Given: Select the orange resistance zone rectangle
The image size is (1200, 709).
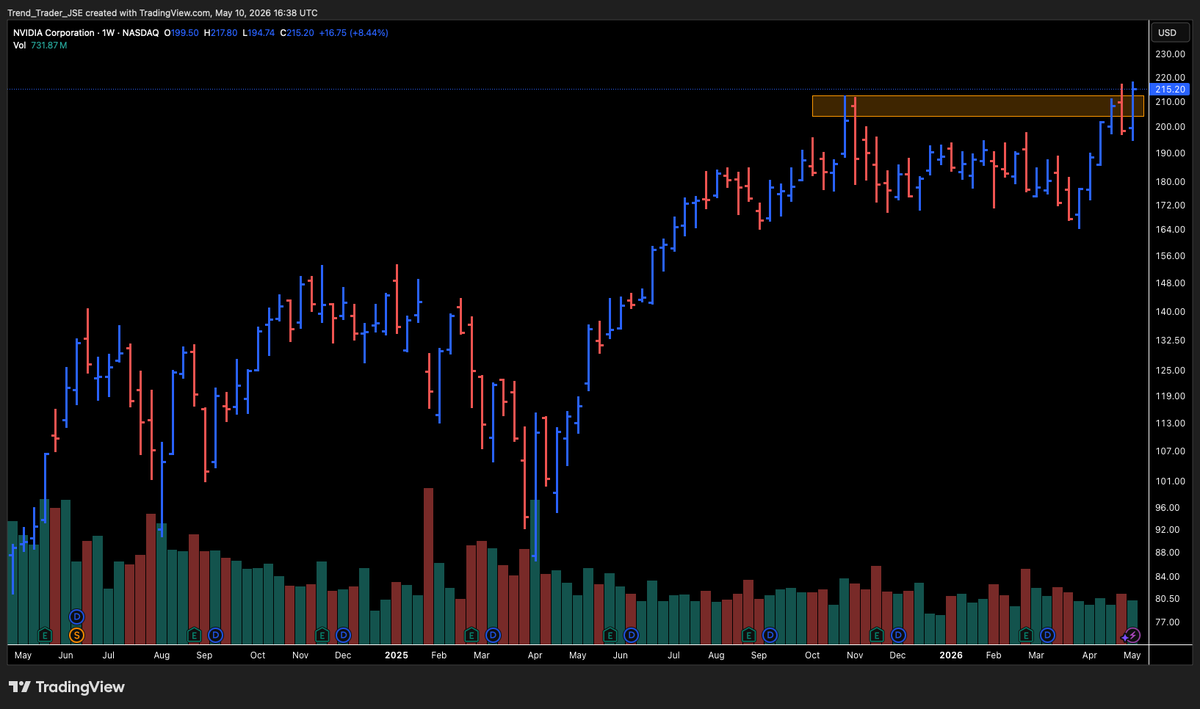Looking at the screenshot, I should coord(978,106).
